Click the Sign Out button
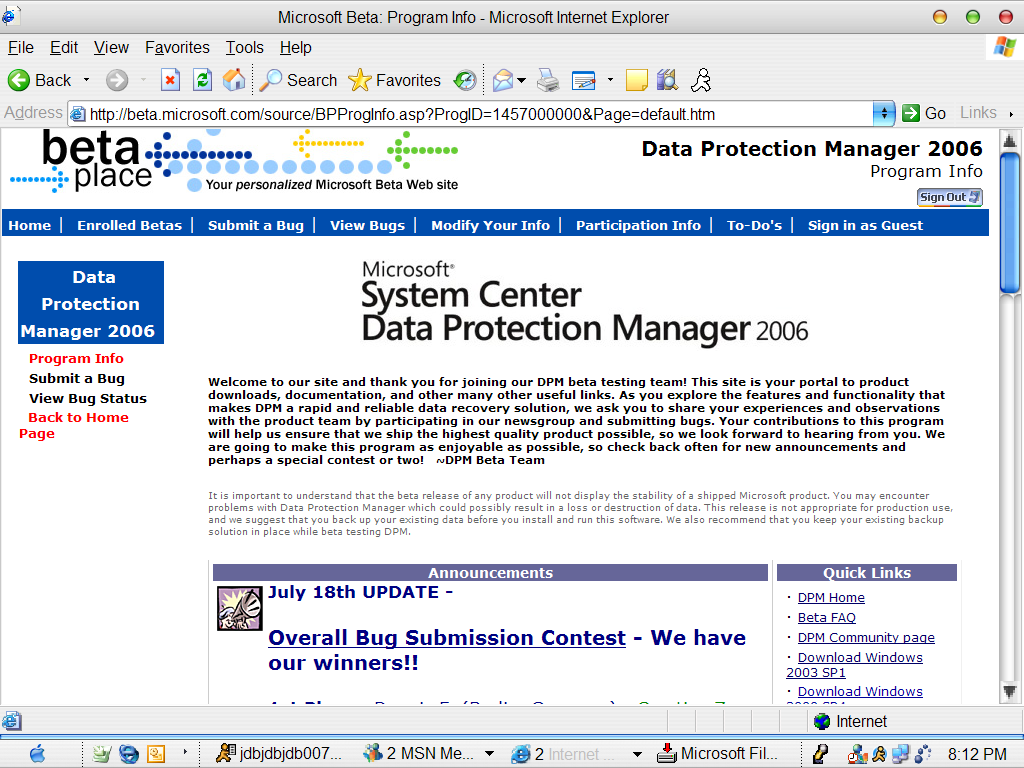 coord(950,197)
